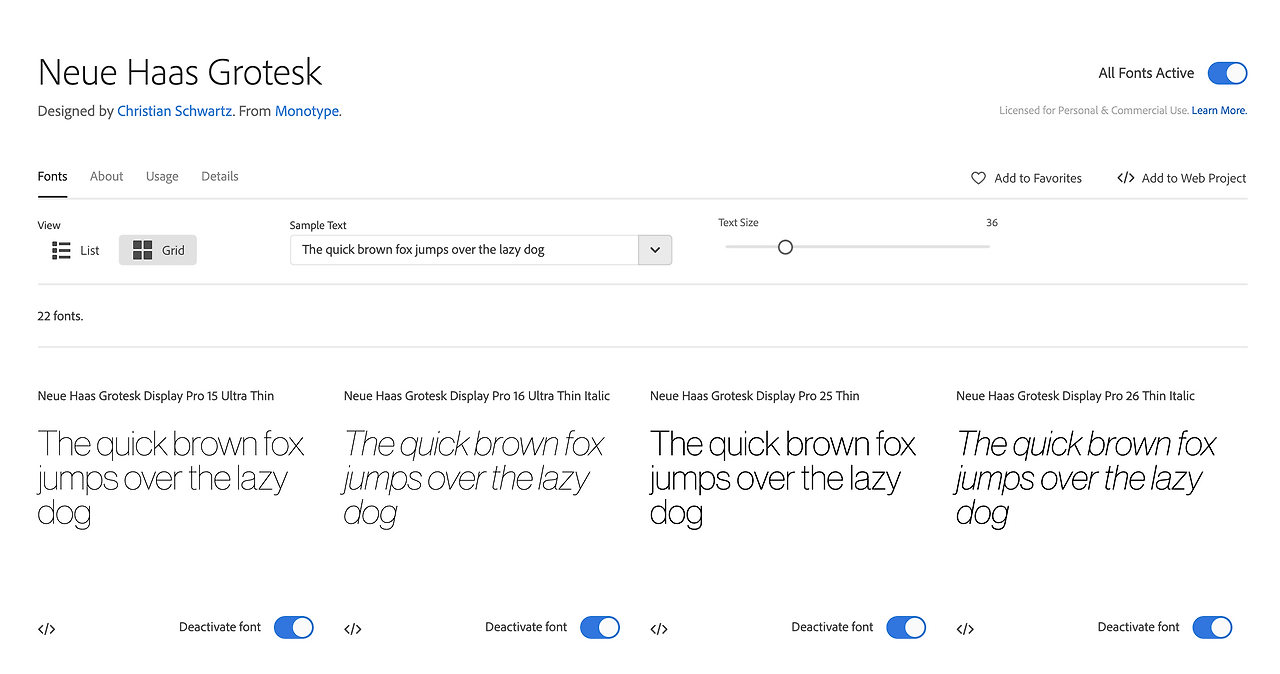1280x674 pixels.
Task: Open embed code for 26 Thin Italic font
Action: 964,629
